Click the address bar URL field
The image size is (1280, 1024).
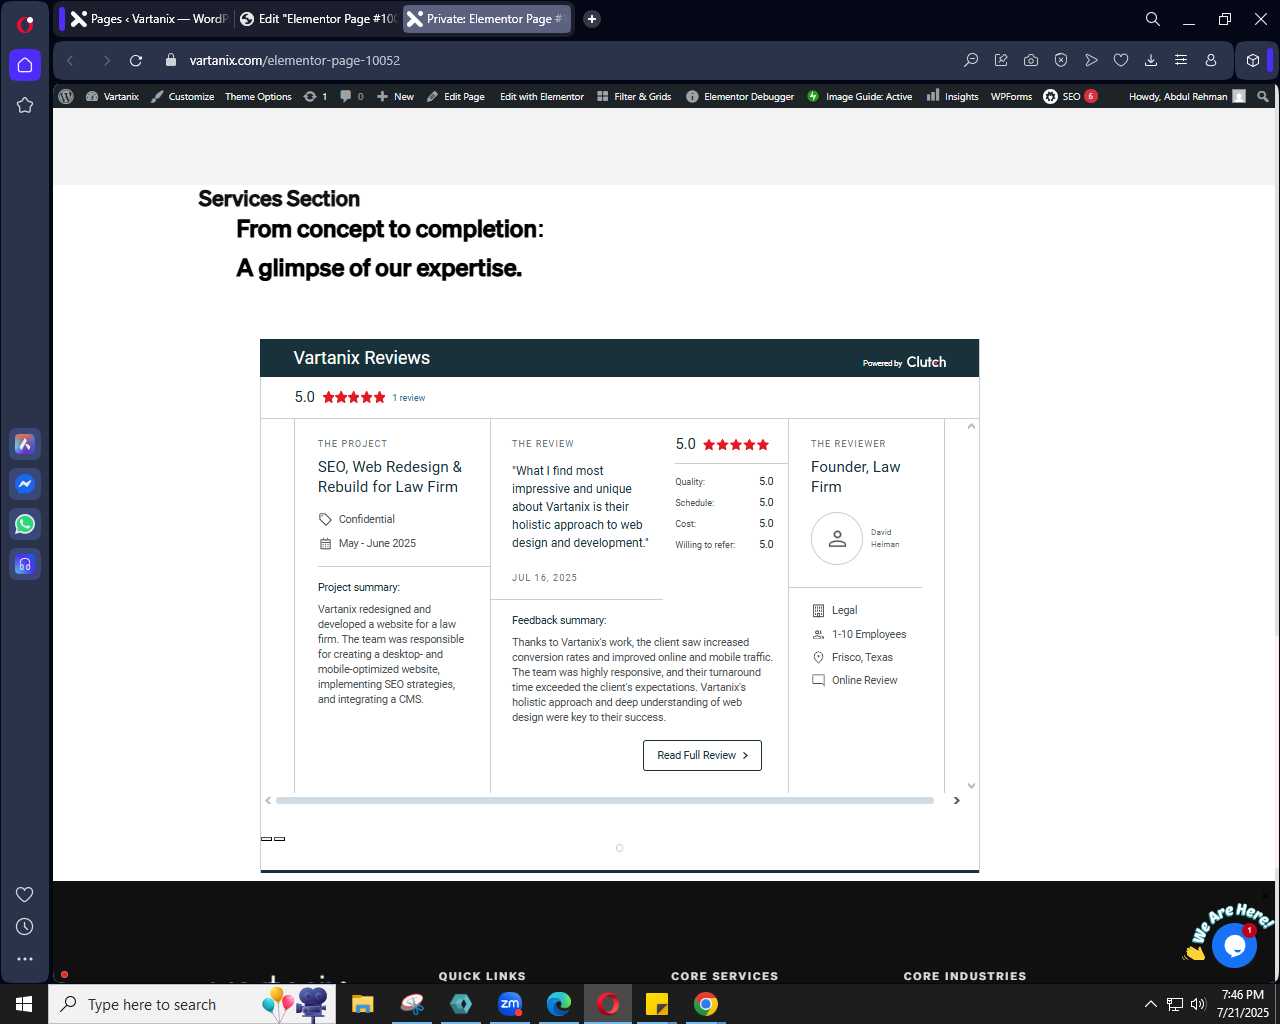tap(560, 60)
